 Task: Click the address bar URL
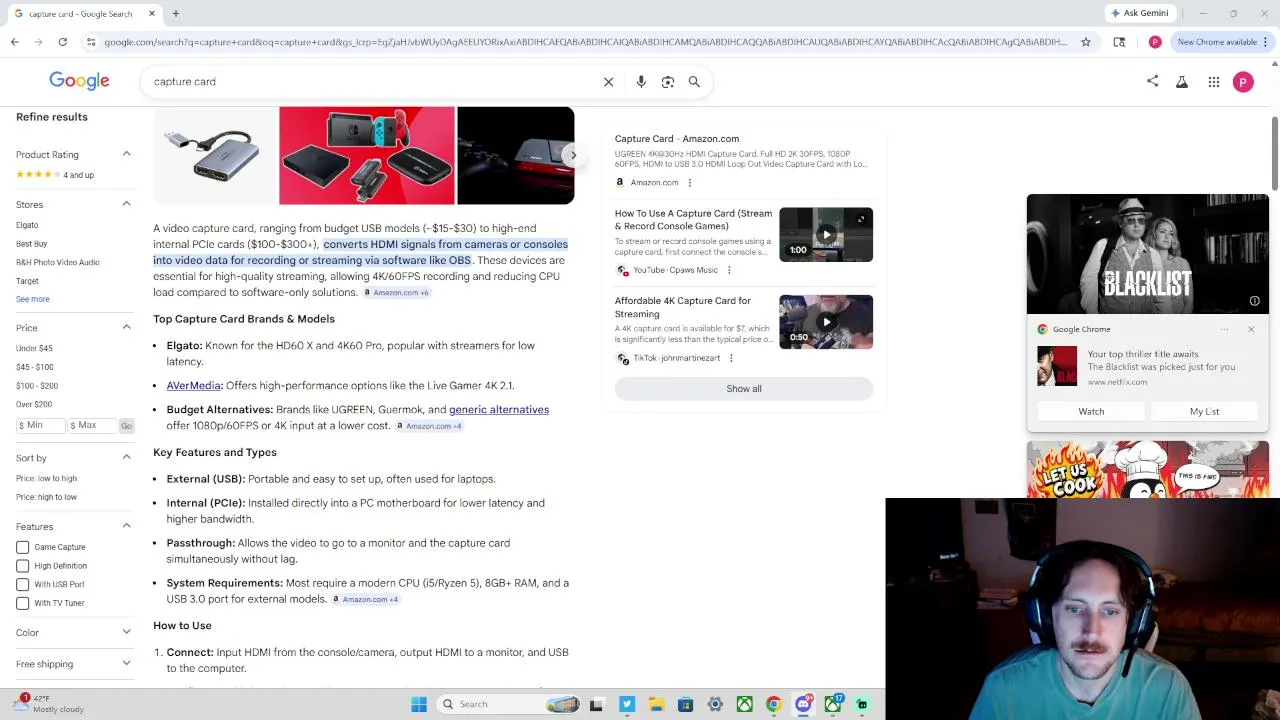585,42
